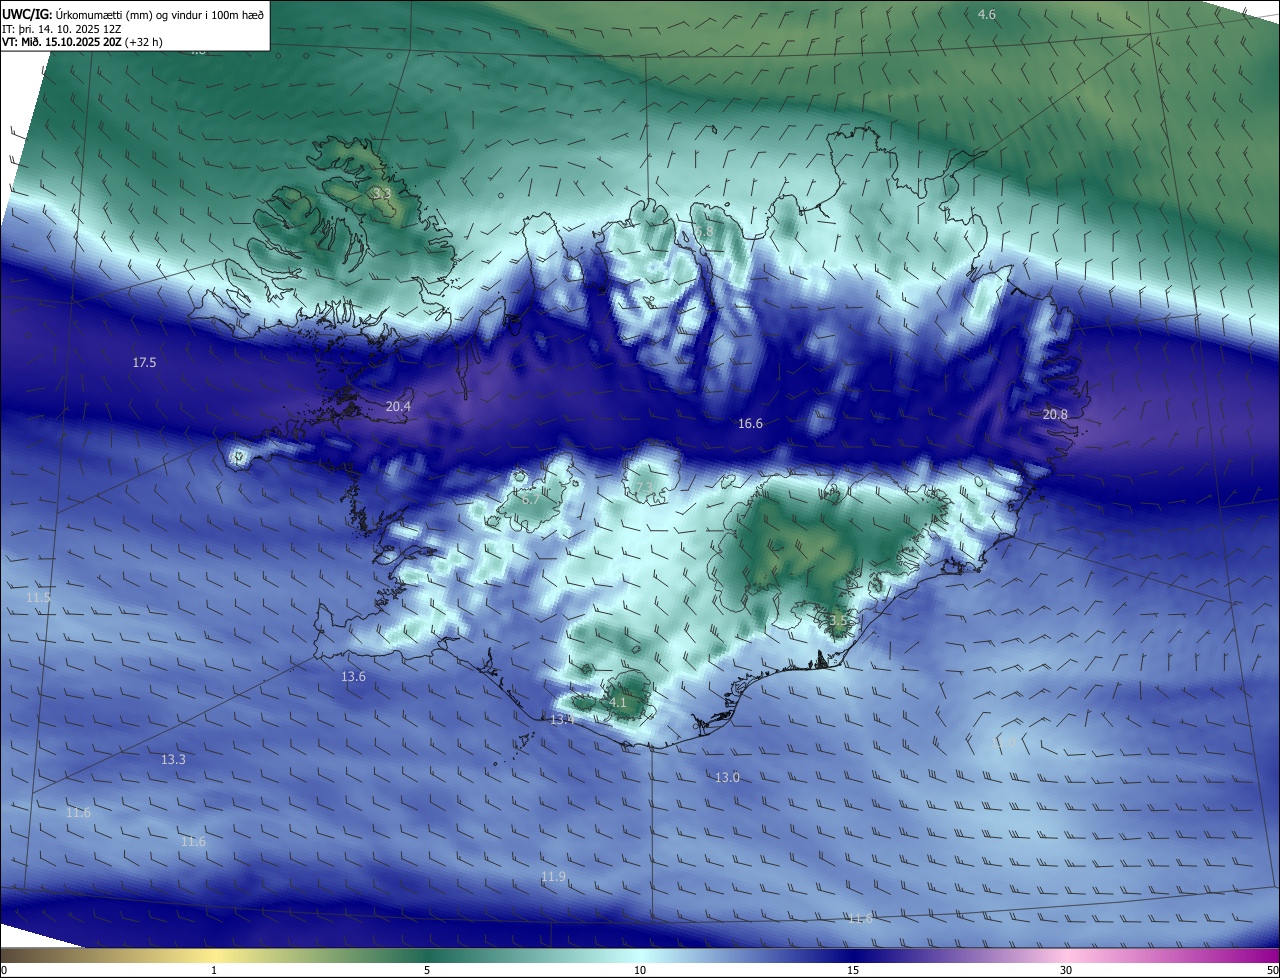Click the color scale at the 5 mark
This screenshot has width=1280, height=978.
[x=427, y=970]
